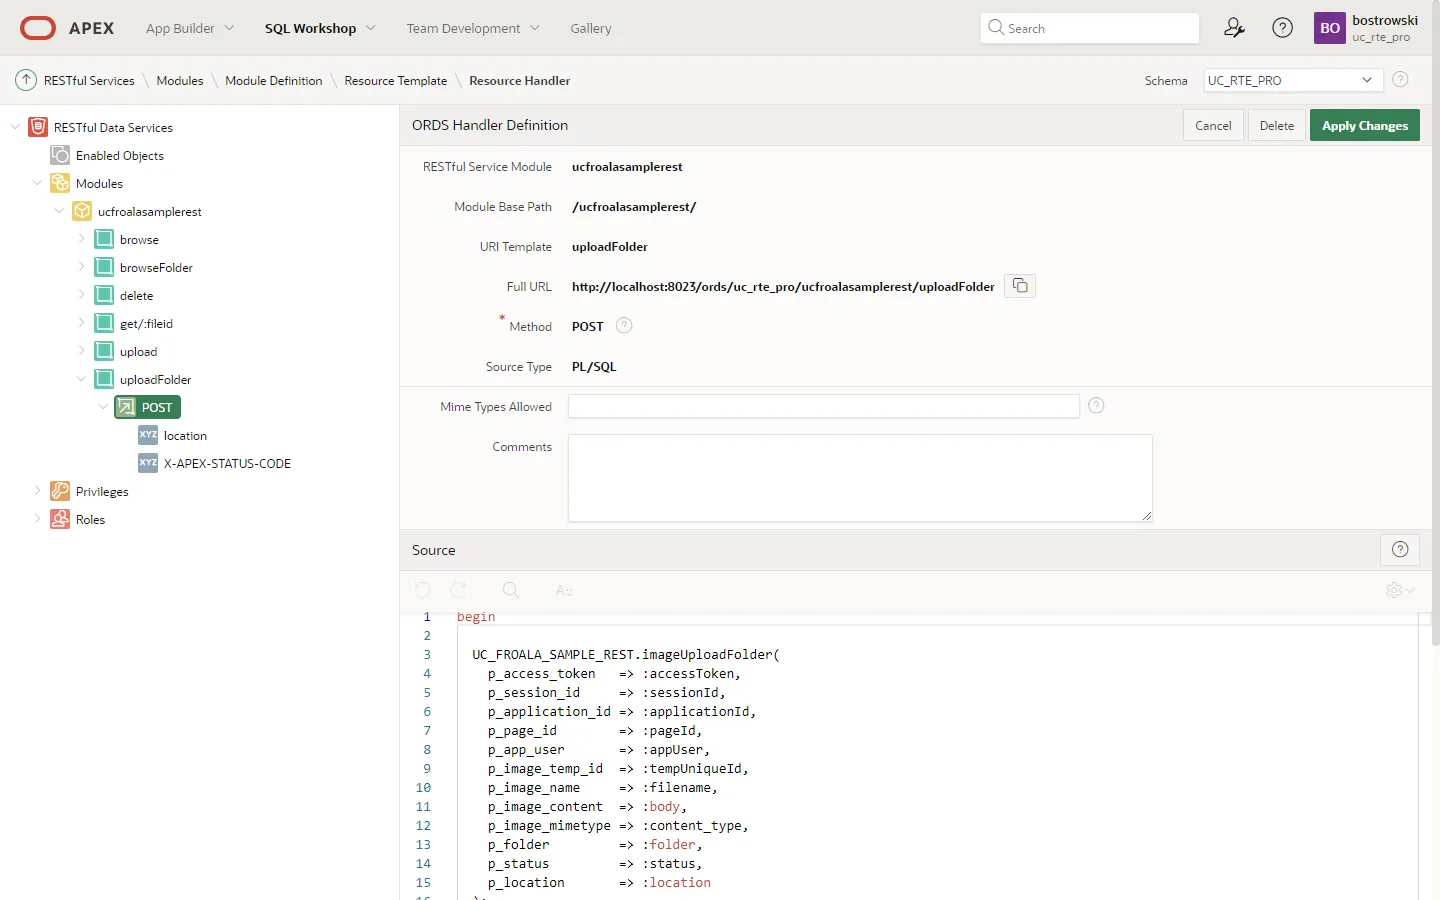The image size is (1440, 900).
Task: Click the search icon in code editor toolbar
Action: 510,590
